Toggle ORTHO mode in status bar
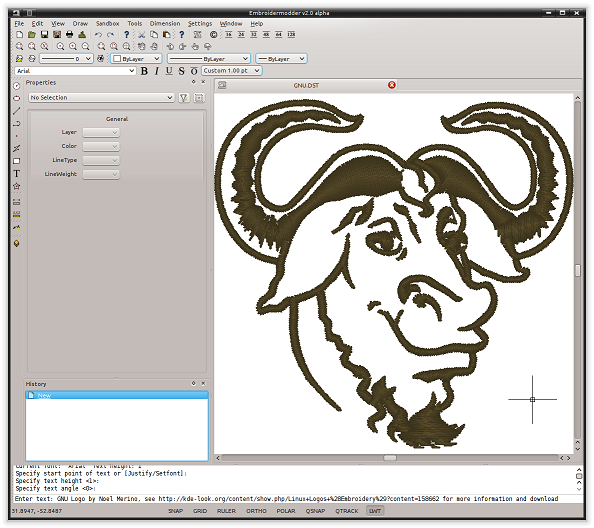The height and width of the screenshot is (528, 594). point(256,511)
